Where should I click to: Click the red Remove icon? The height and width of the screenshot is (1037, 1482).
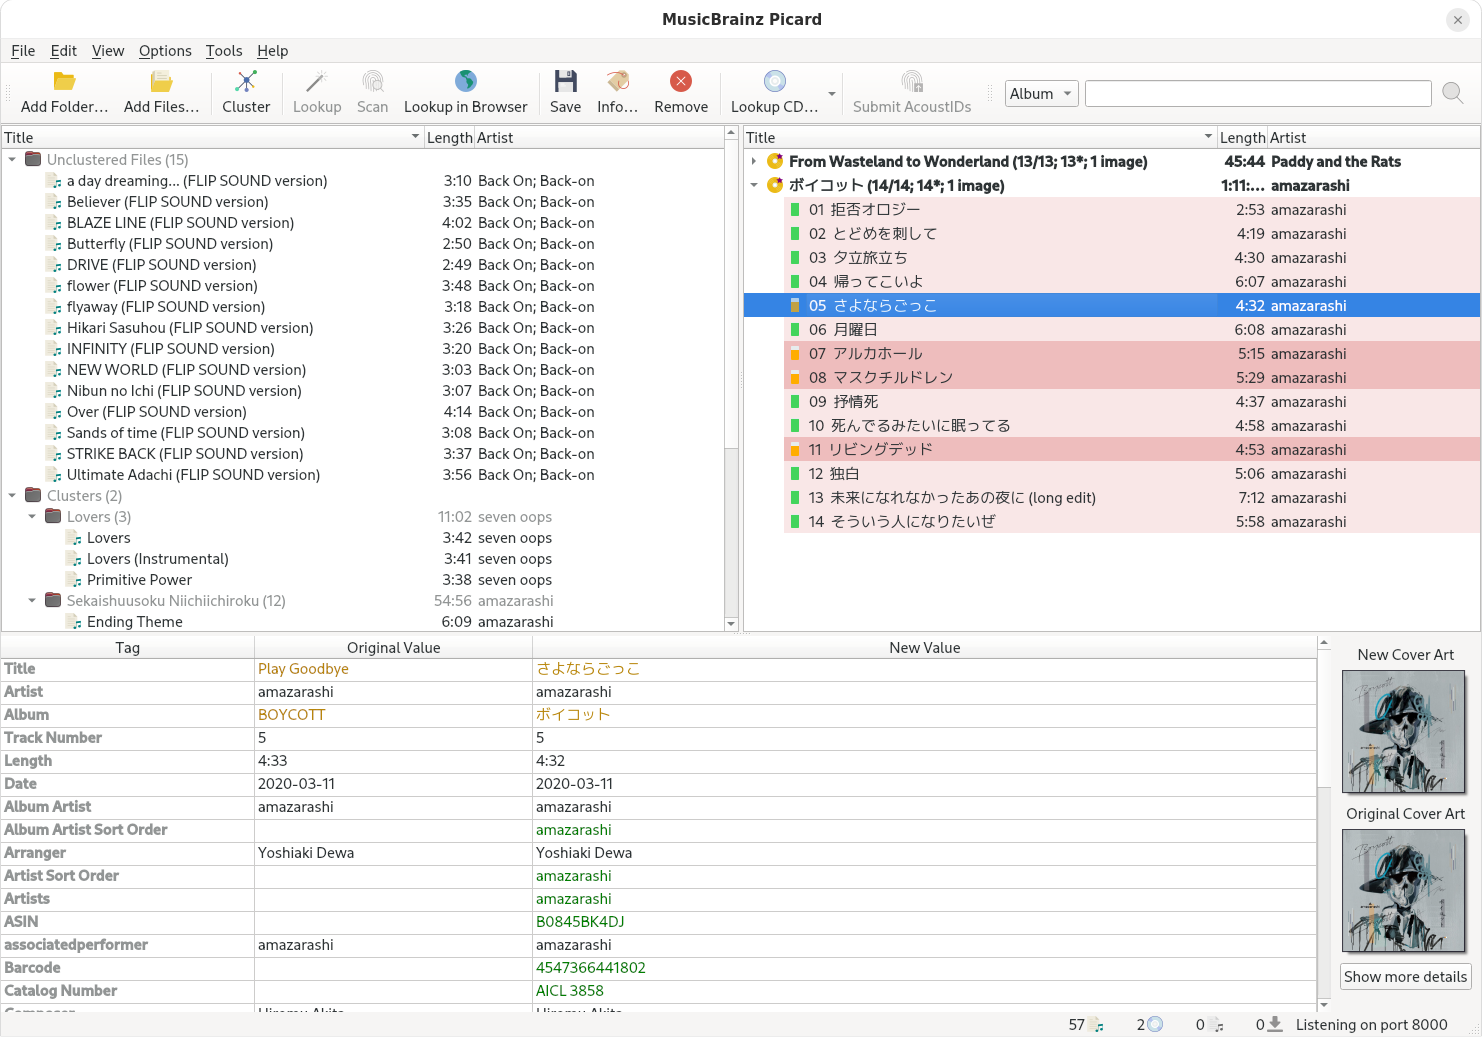pos(681,82)
